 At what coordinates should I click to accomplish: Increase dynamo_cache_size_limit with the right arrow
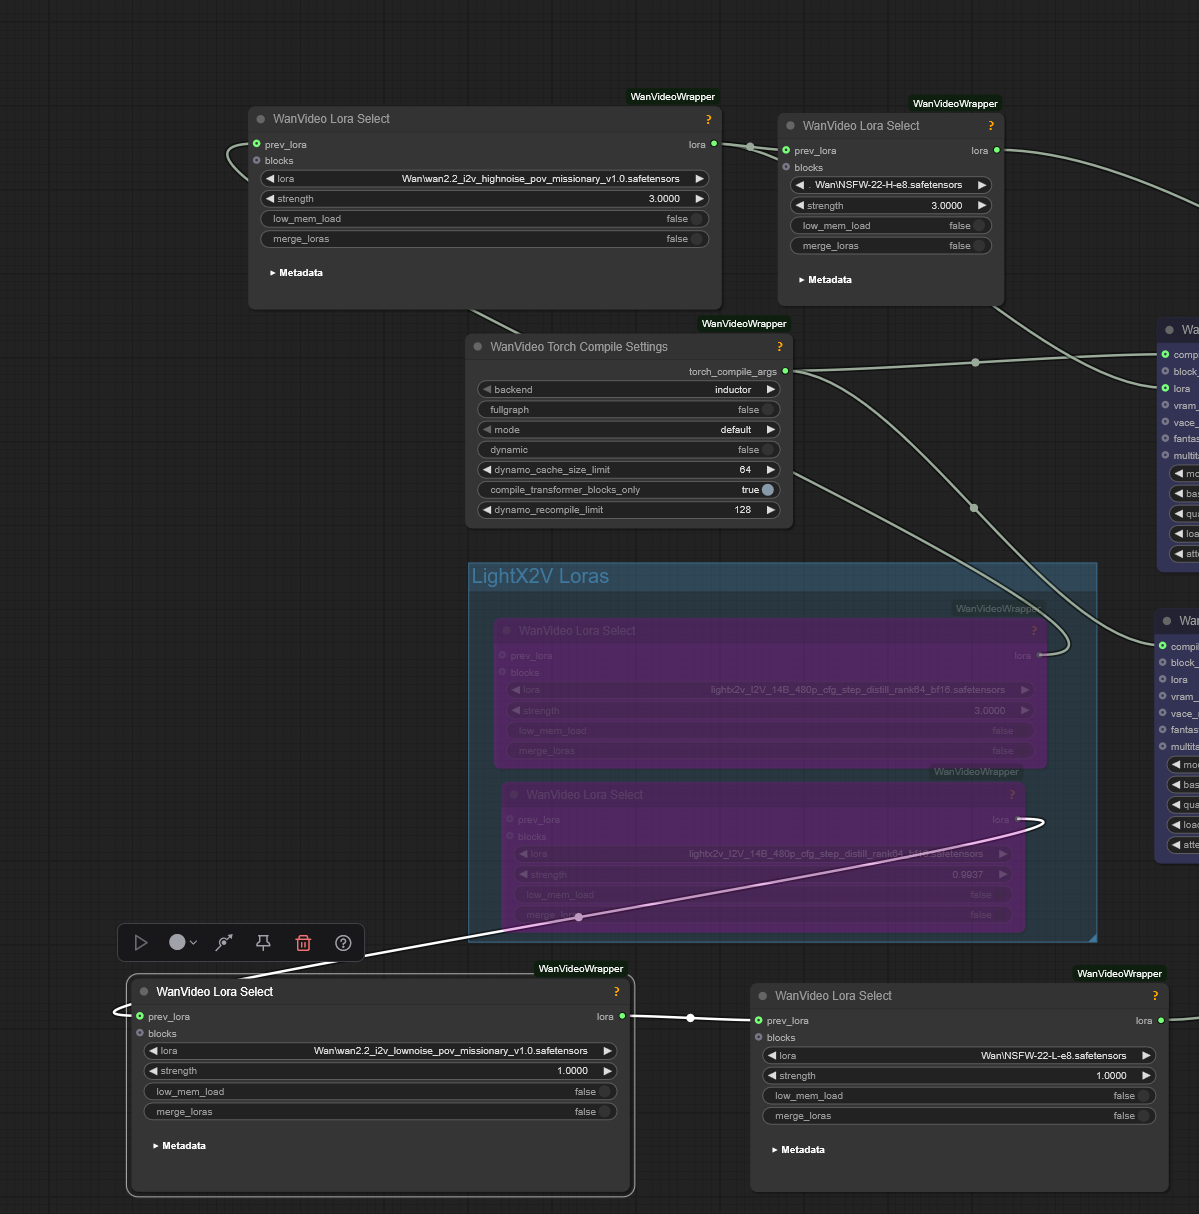770,470
